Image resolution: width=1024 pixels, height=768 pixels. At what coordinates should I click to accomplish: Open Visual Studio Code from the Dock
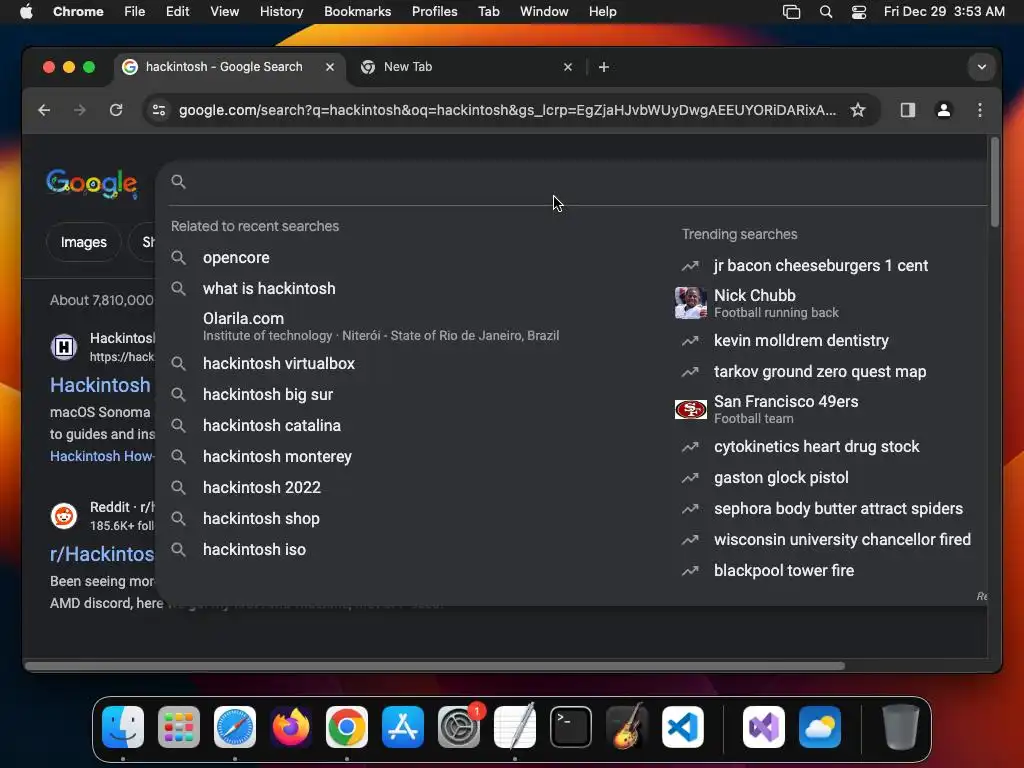(x=682, y=727)
